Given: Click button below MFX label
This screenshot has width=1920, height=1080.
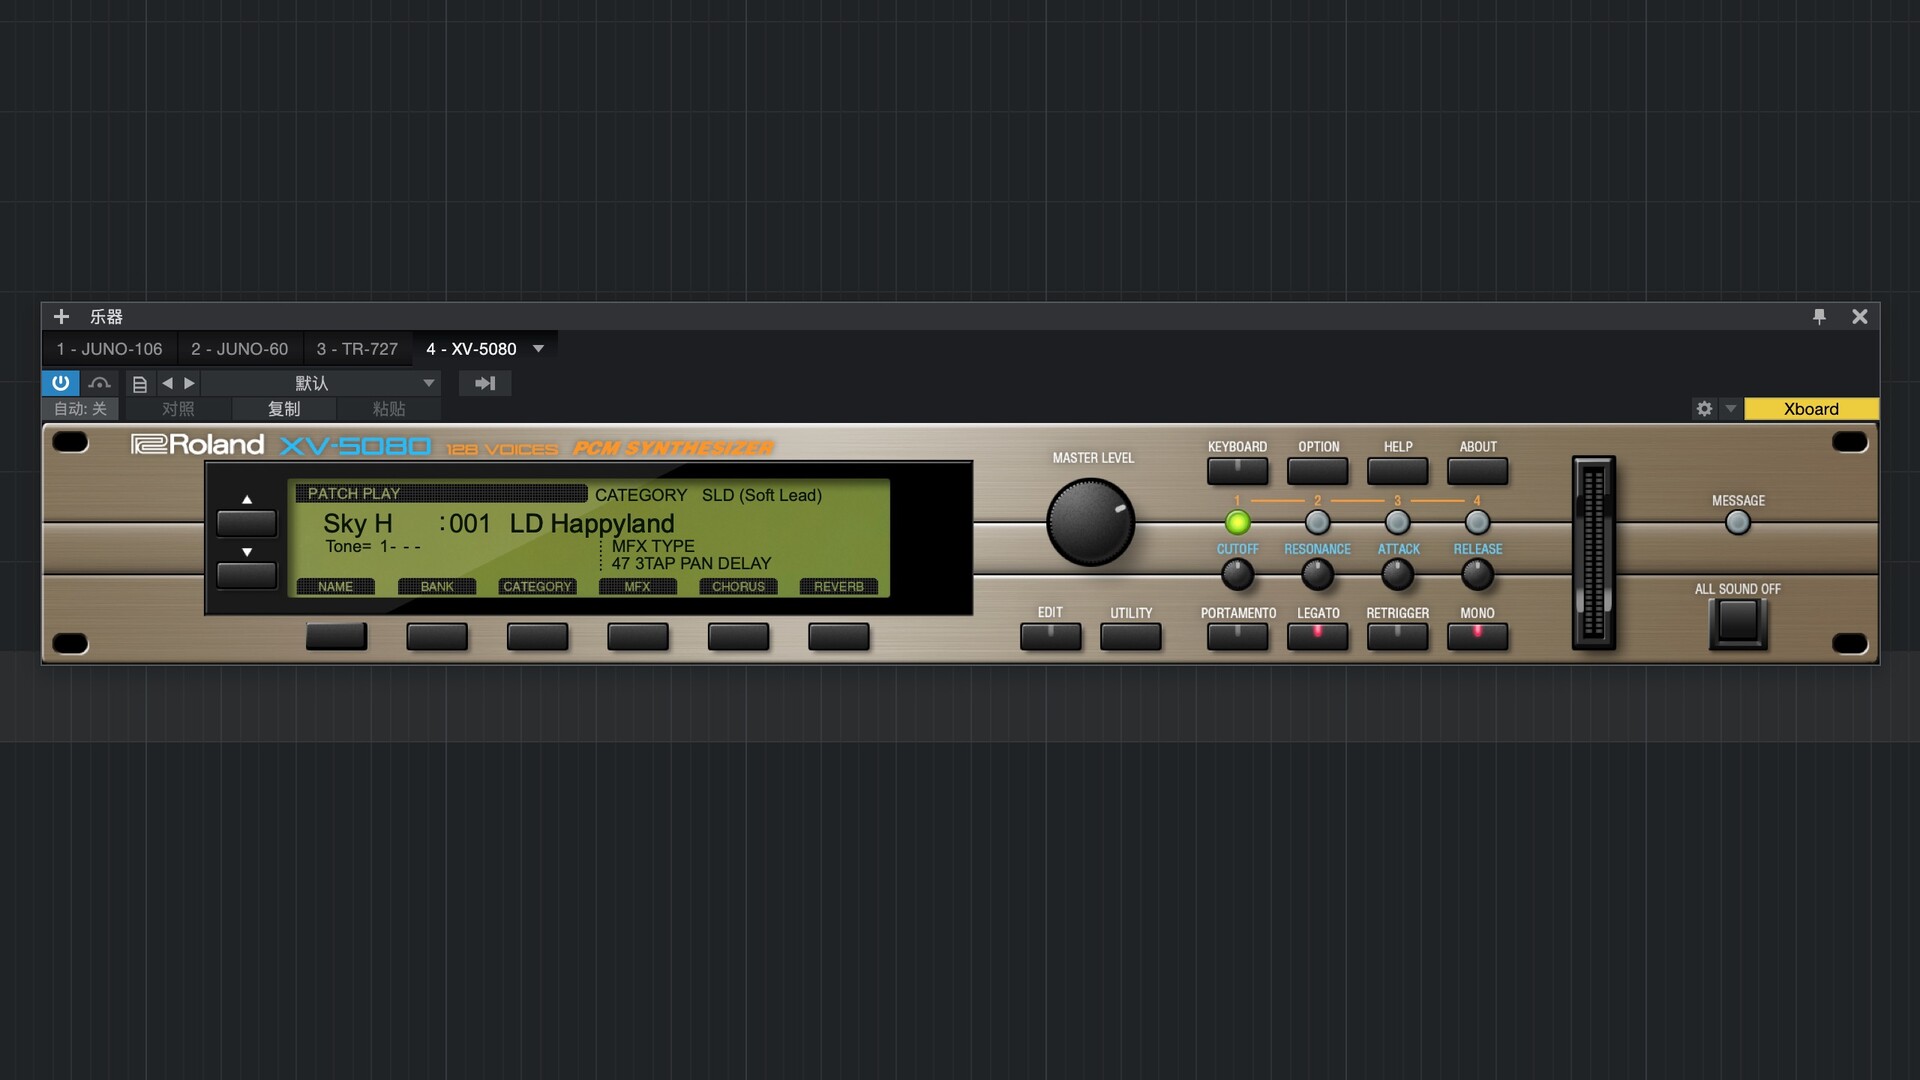Looking at the screenshot, I should (638, 636).
